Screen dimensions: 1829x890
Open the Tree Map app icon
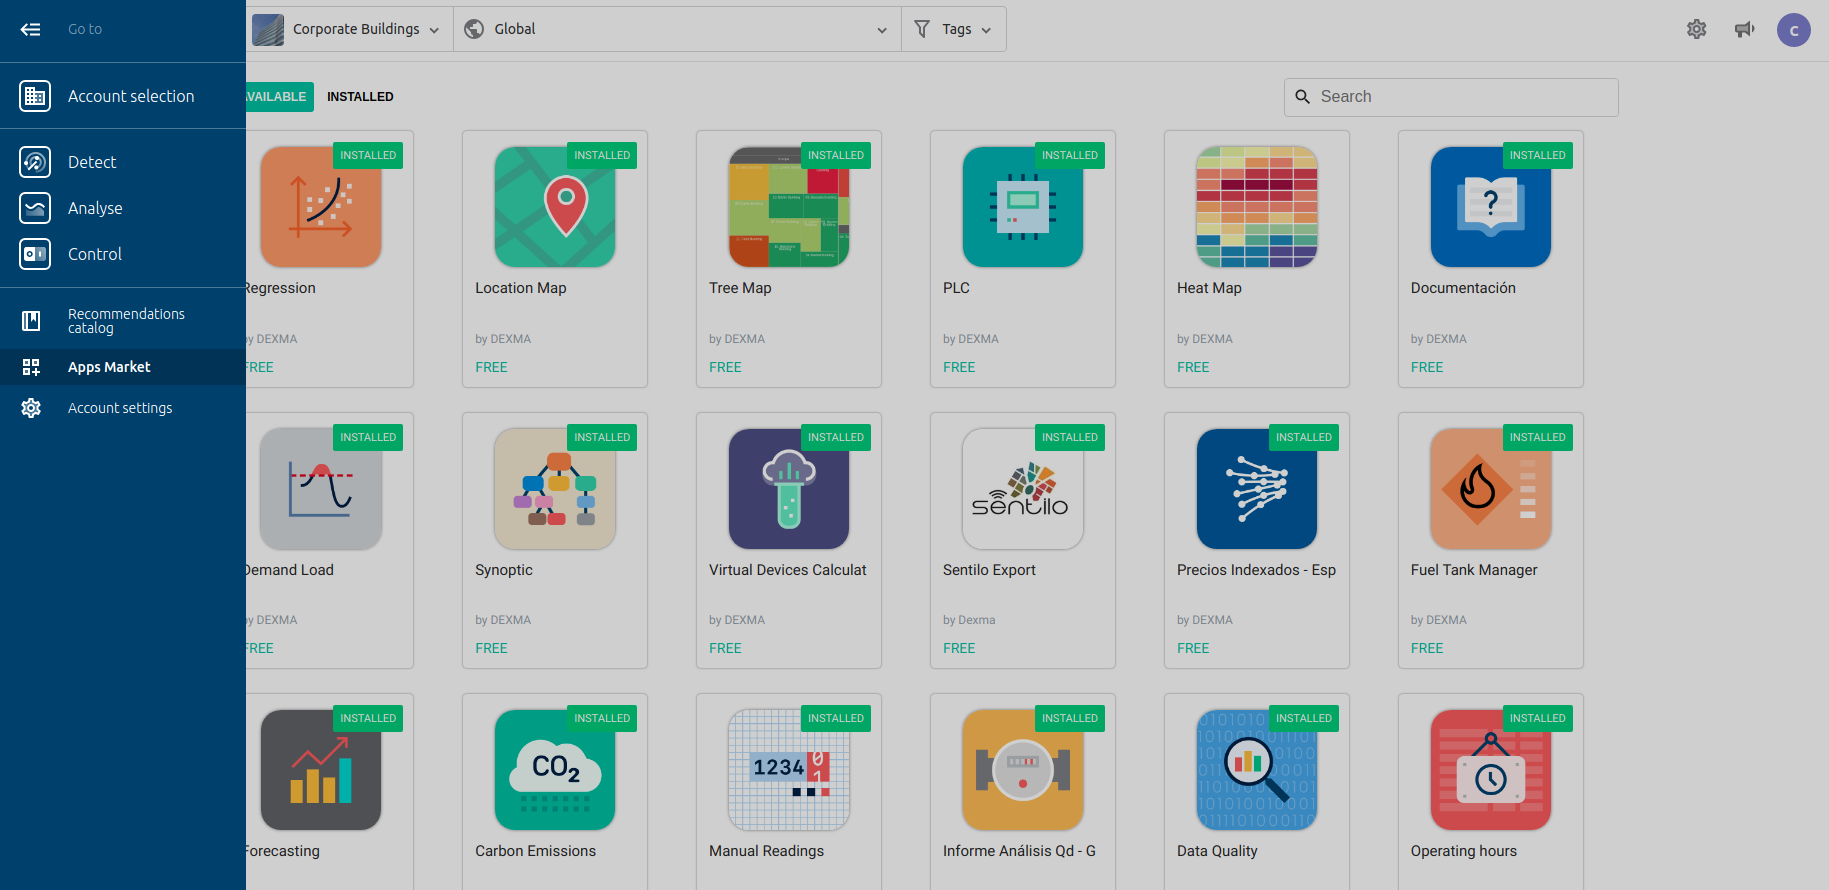(x=789, y=207)
